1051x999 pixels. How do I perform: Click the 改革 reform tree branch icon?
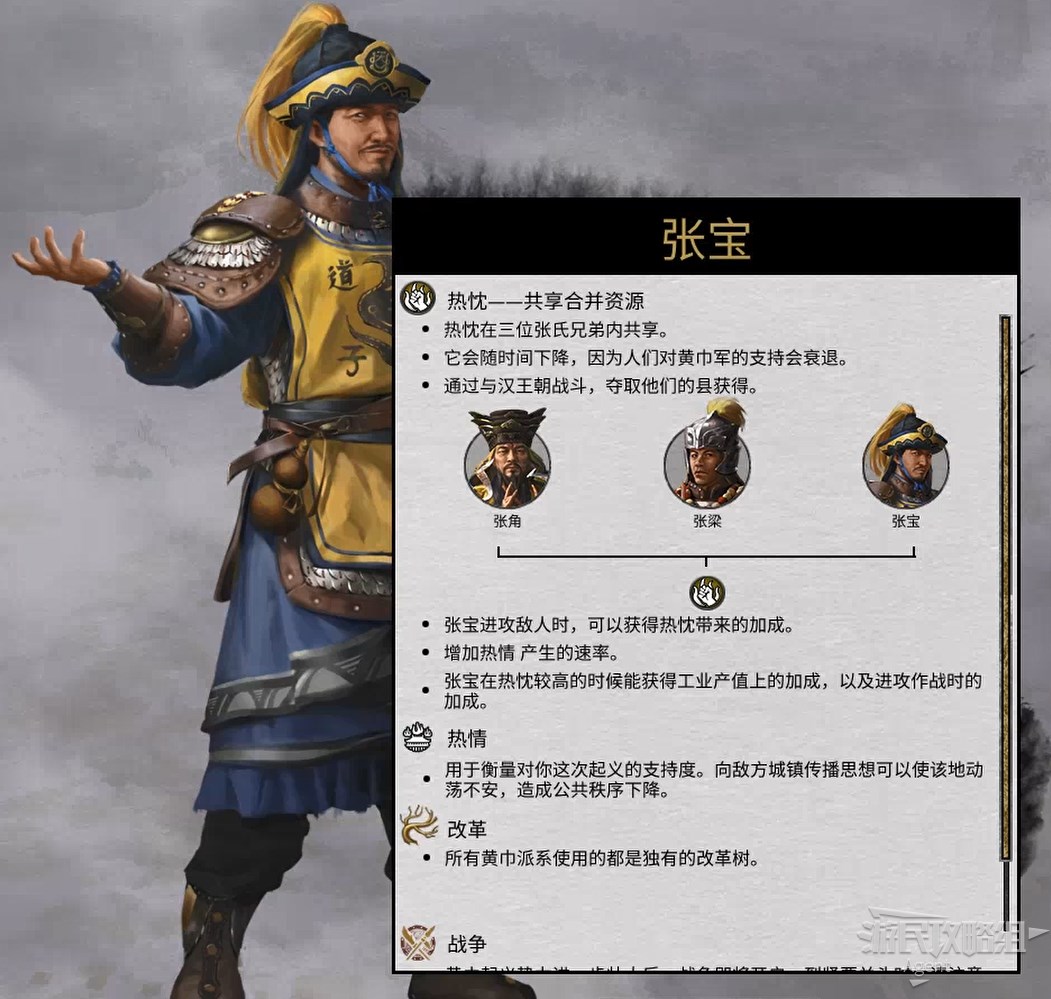(x=419, y=825)
